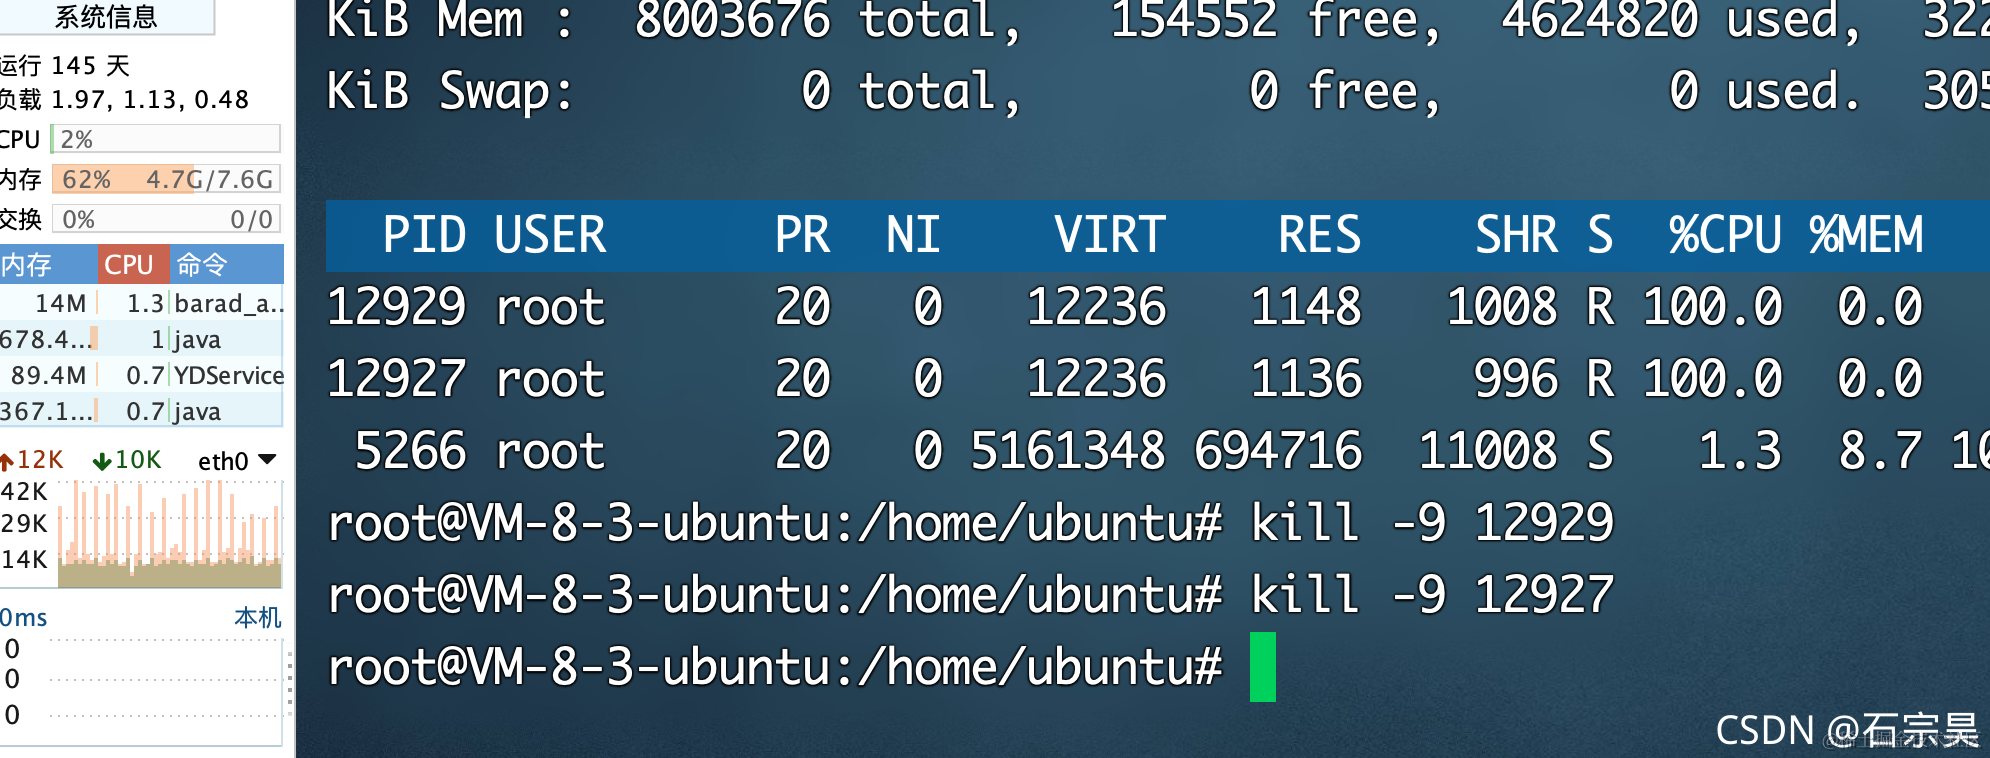Click the %MEM column header in top
1990x758 pixels.
click(x=1866, y=235)
